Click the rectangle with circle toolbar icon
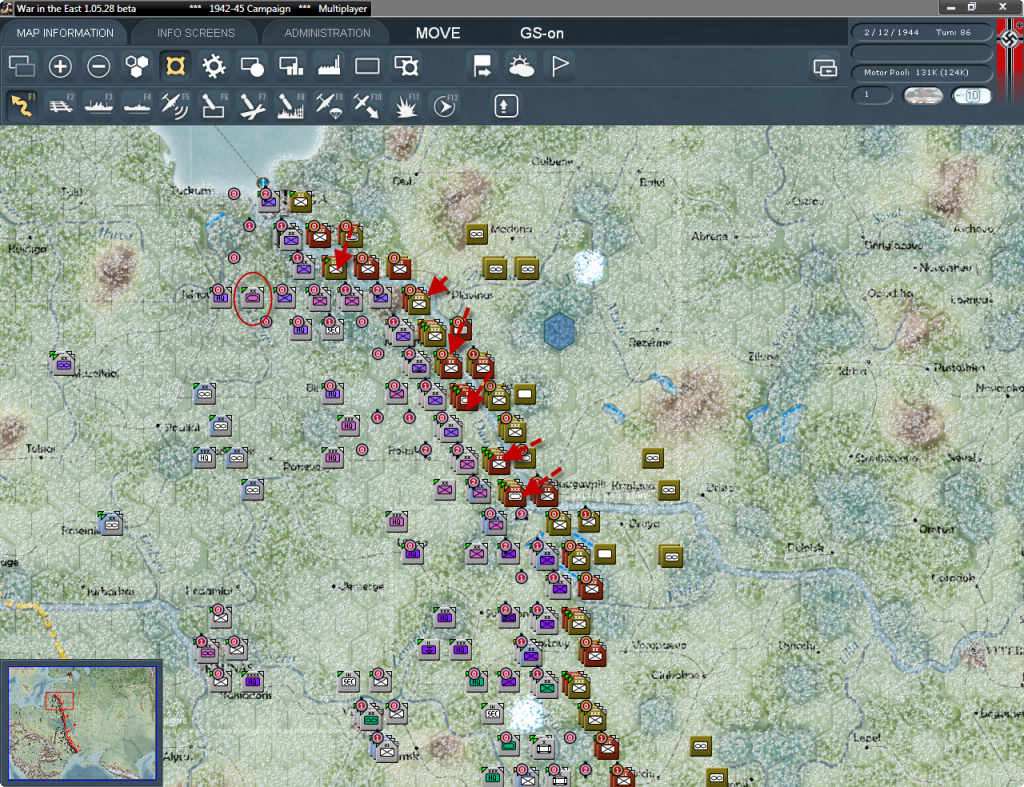This screenshot has width=1024, height=787. point(252,66)
